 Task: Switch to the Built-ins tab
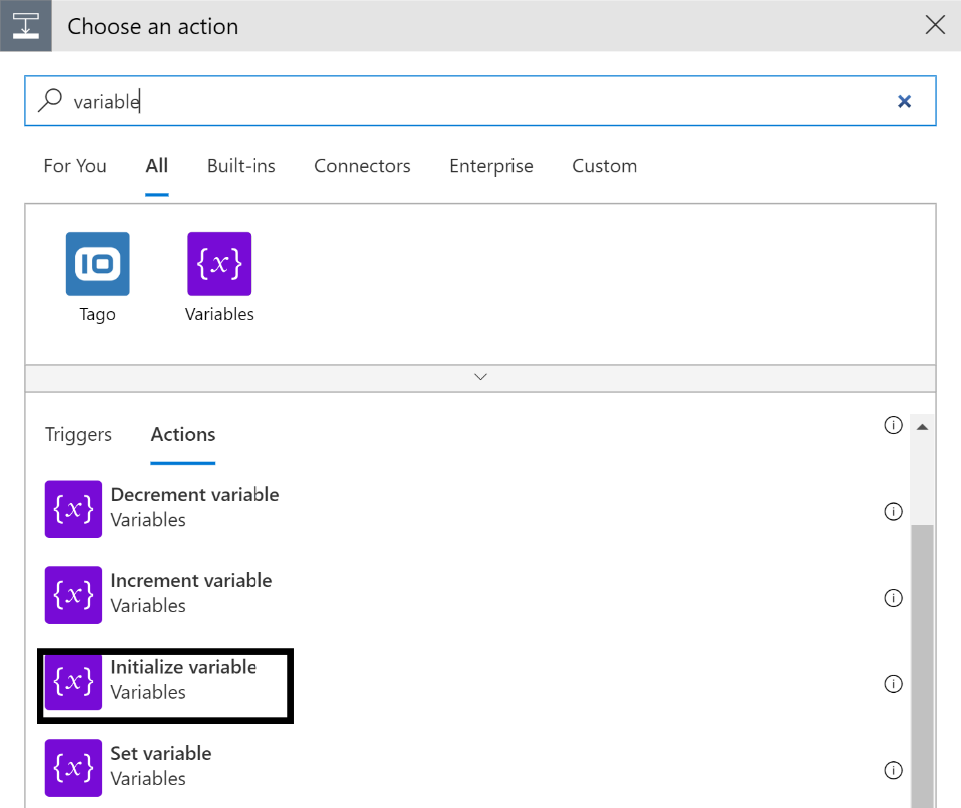(x=241, y=166)
